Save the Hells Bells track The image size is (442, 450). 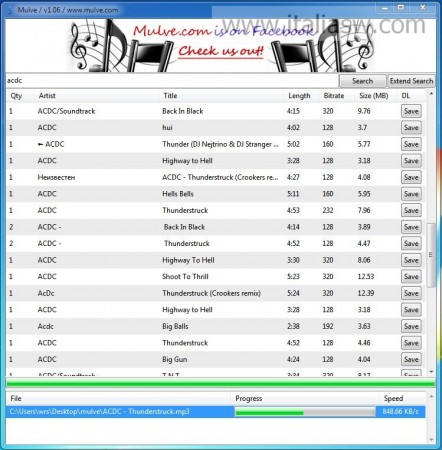pyautogui.click(x=411, y=194)
